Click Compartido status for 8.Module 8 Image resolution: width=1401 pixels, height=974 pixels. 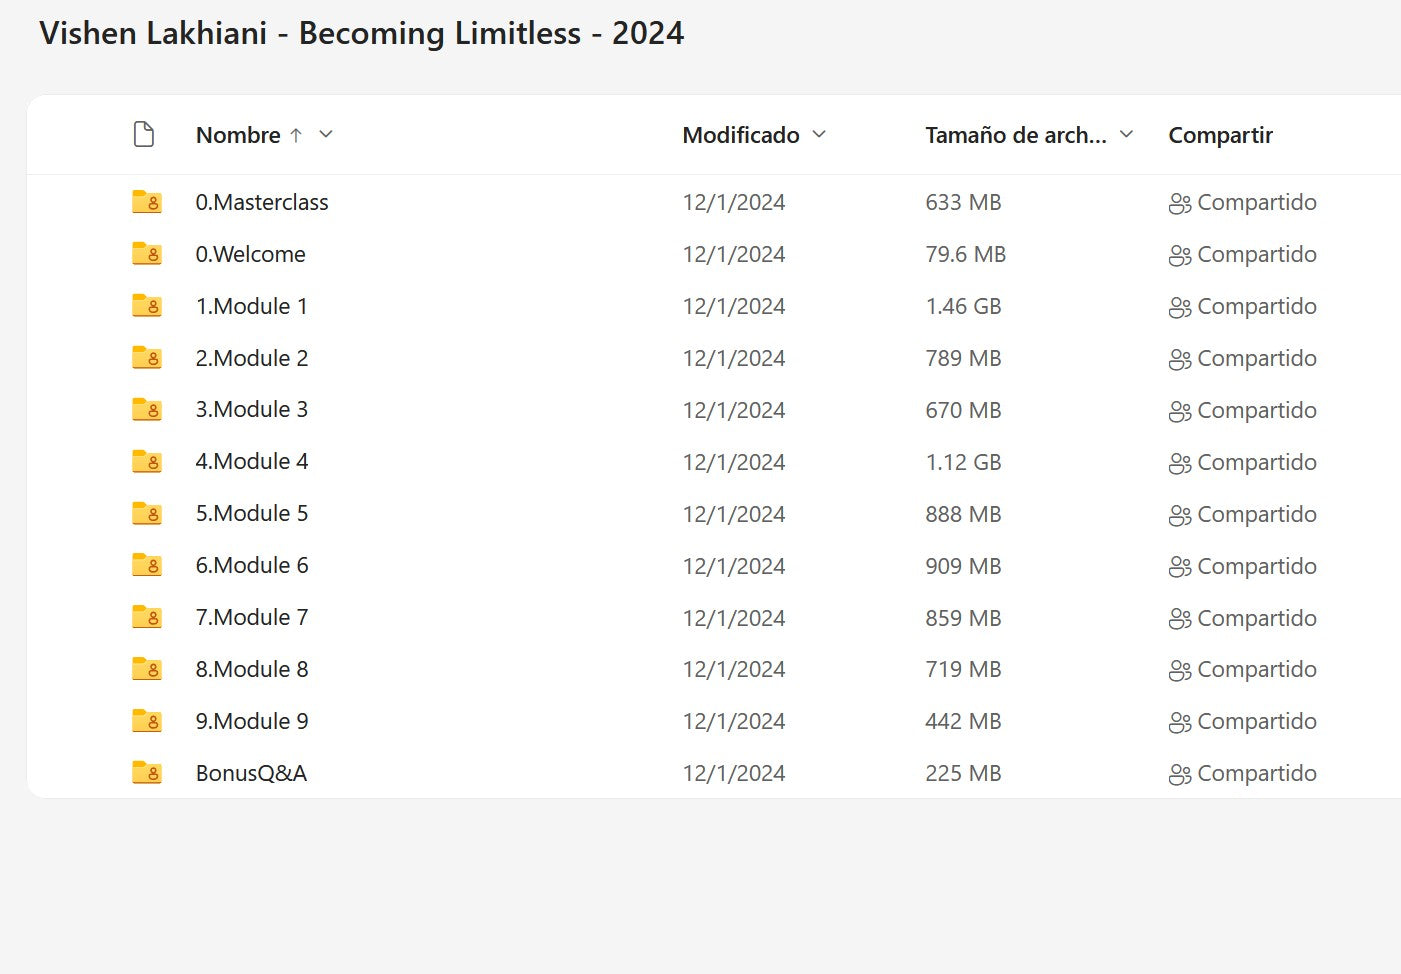tap(1256, 670)
